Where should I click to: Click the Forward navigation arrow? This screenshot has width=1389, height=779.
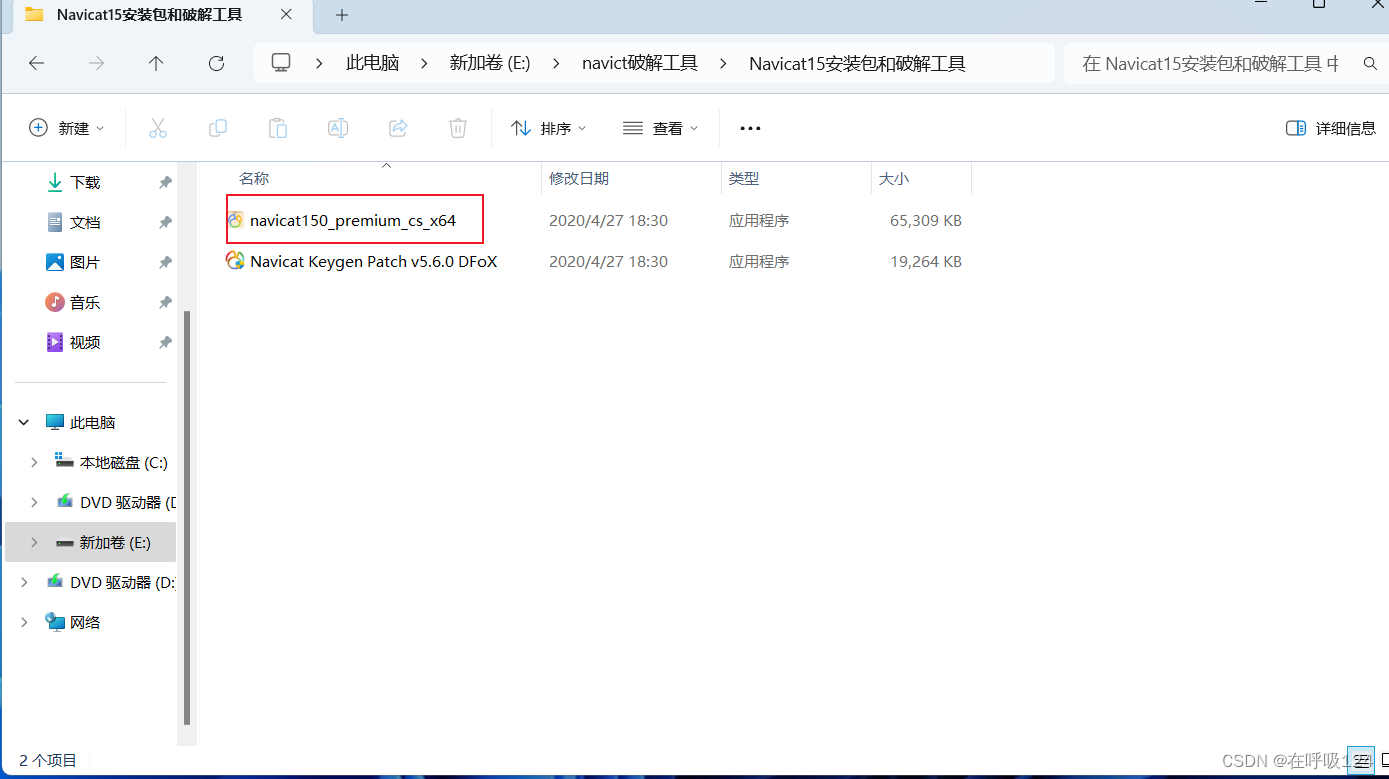(96, 63)
